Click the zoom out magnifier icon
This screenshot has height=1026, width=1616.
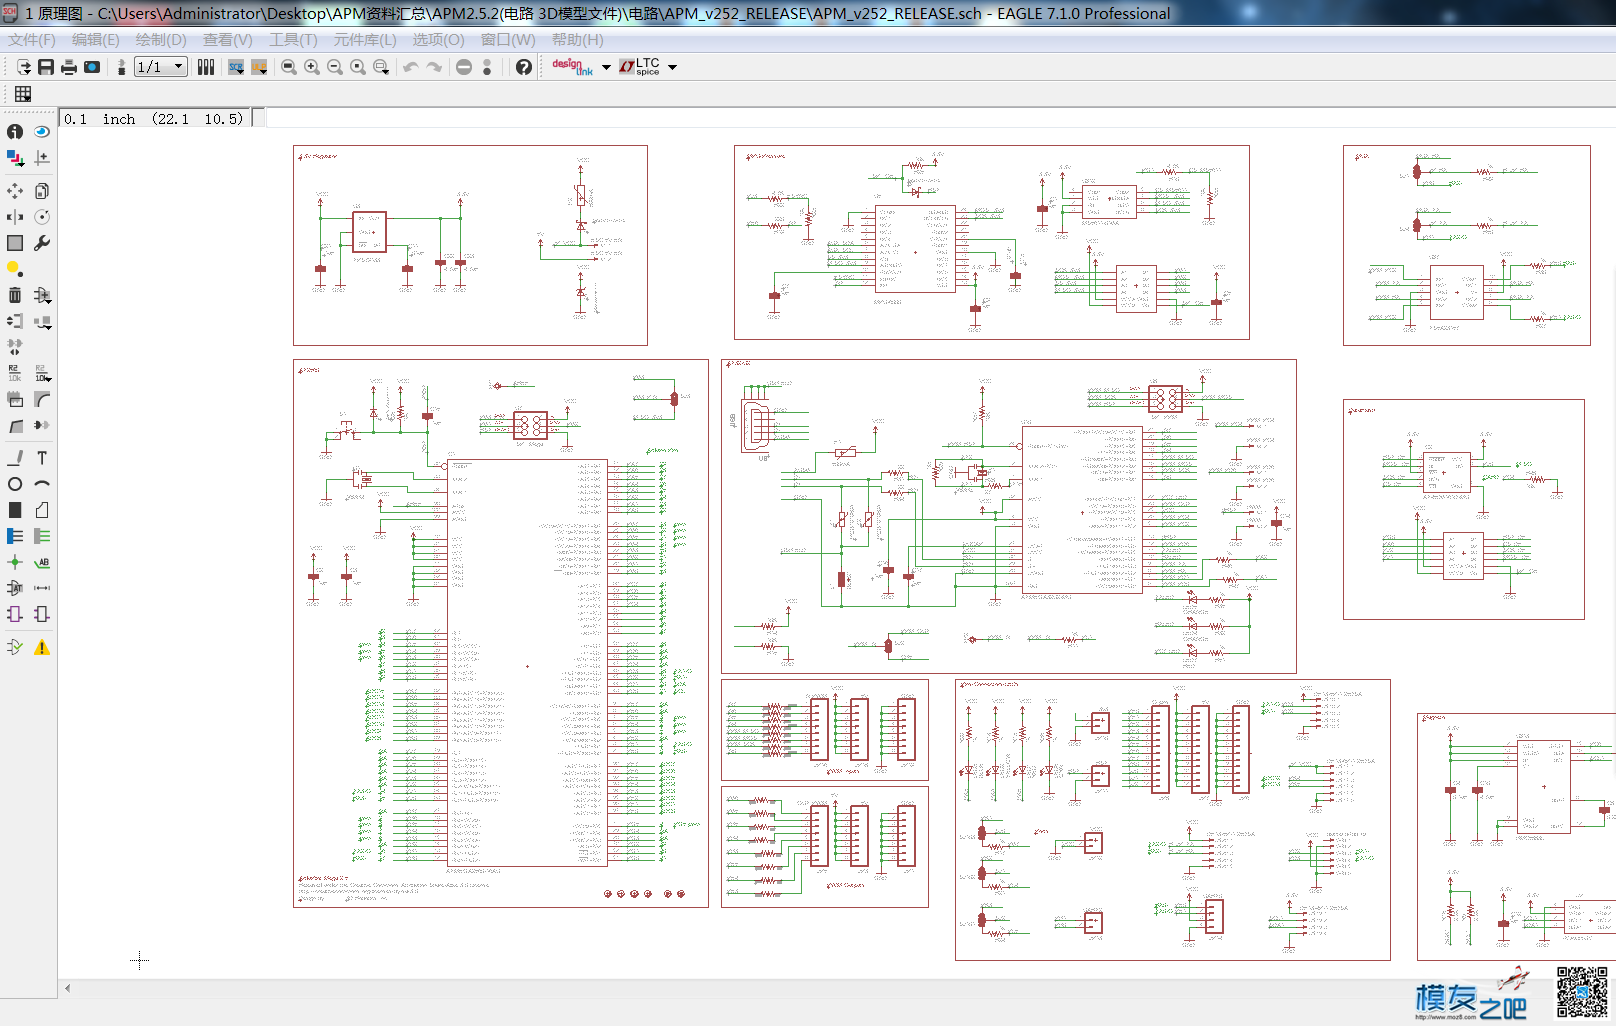(335, 67)
